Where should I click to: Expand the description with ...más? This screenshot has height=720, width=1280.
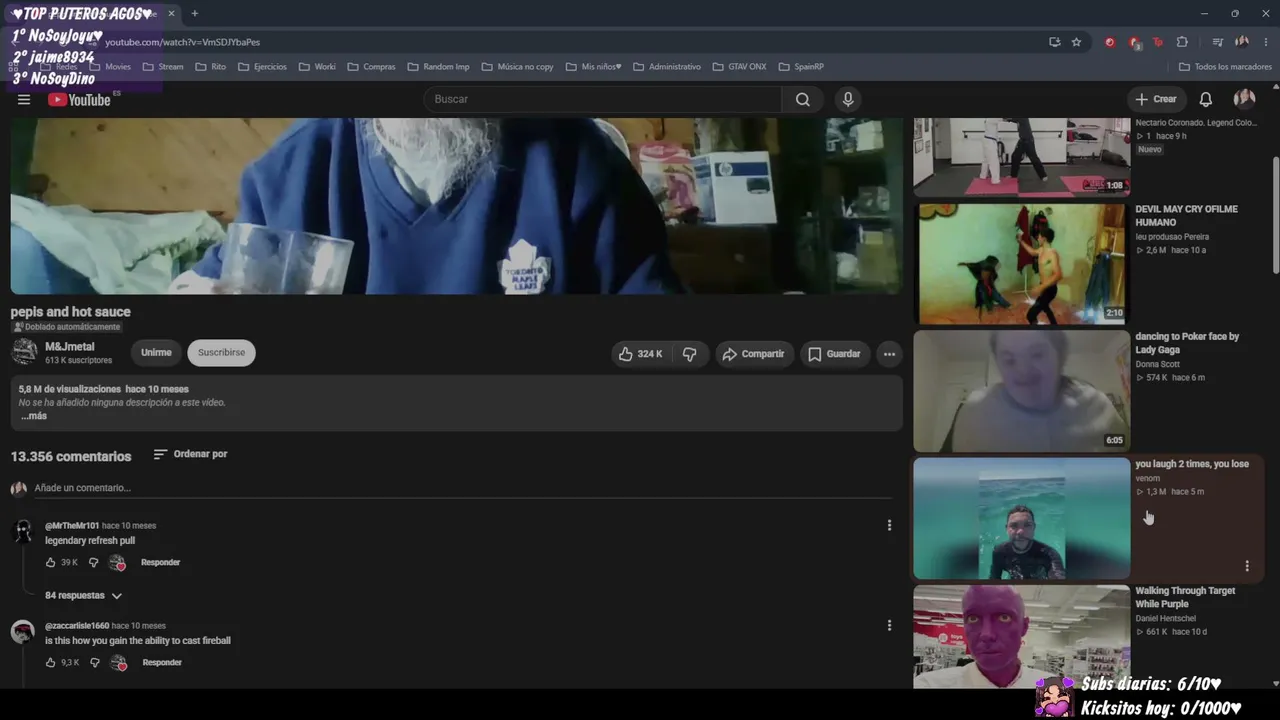34,416
